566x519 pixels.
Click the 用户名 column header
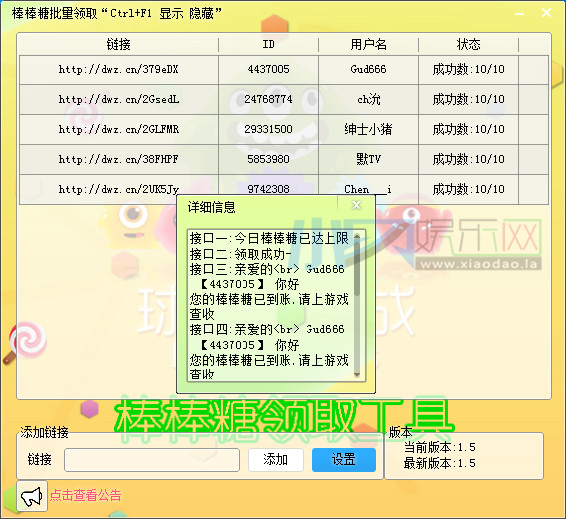click(x=368, y=44)
